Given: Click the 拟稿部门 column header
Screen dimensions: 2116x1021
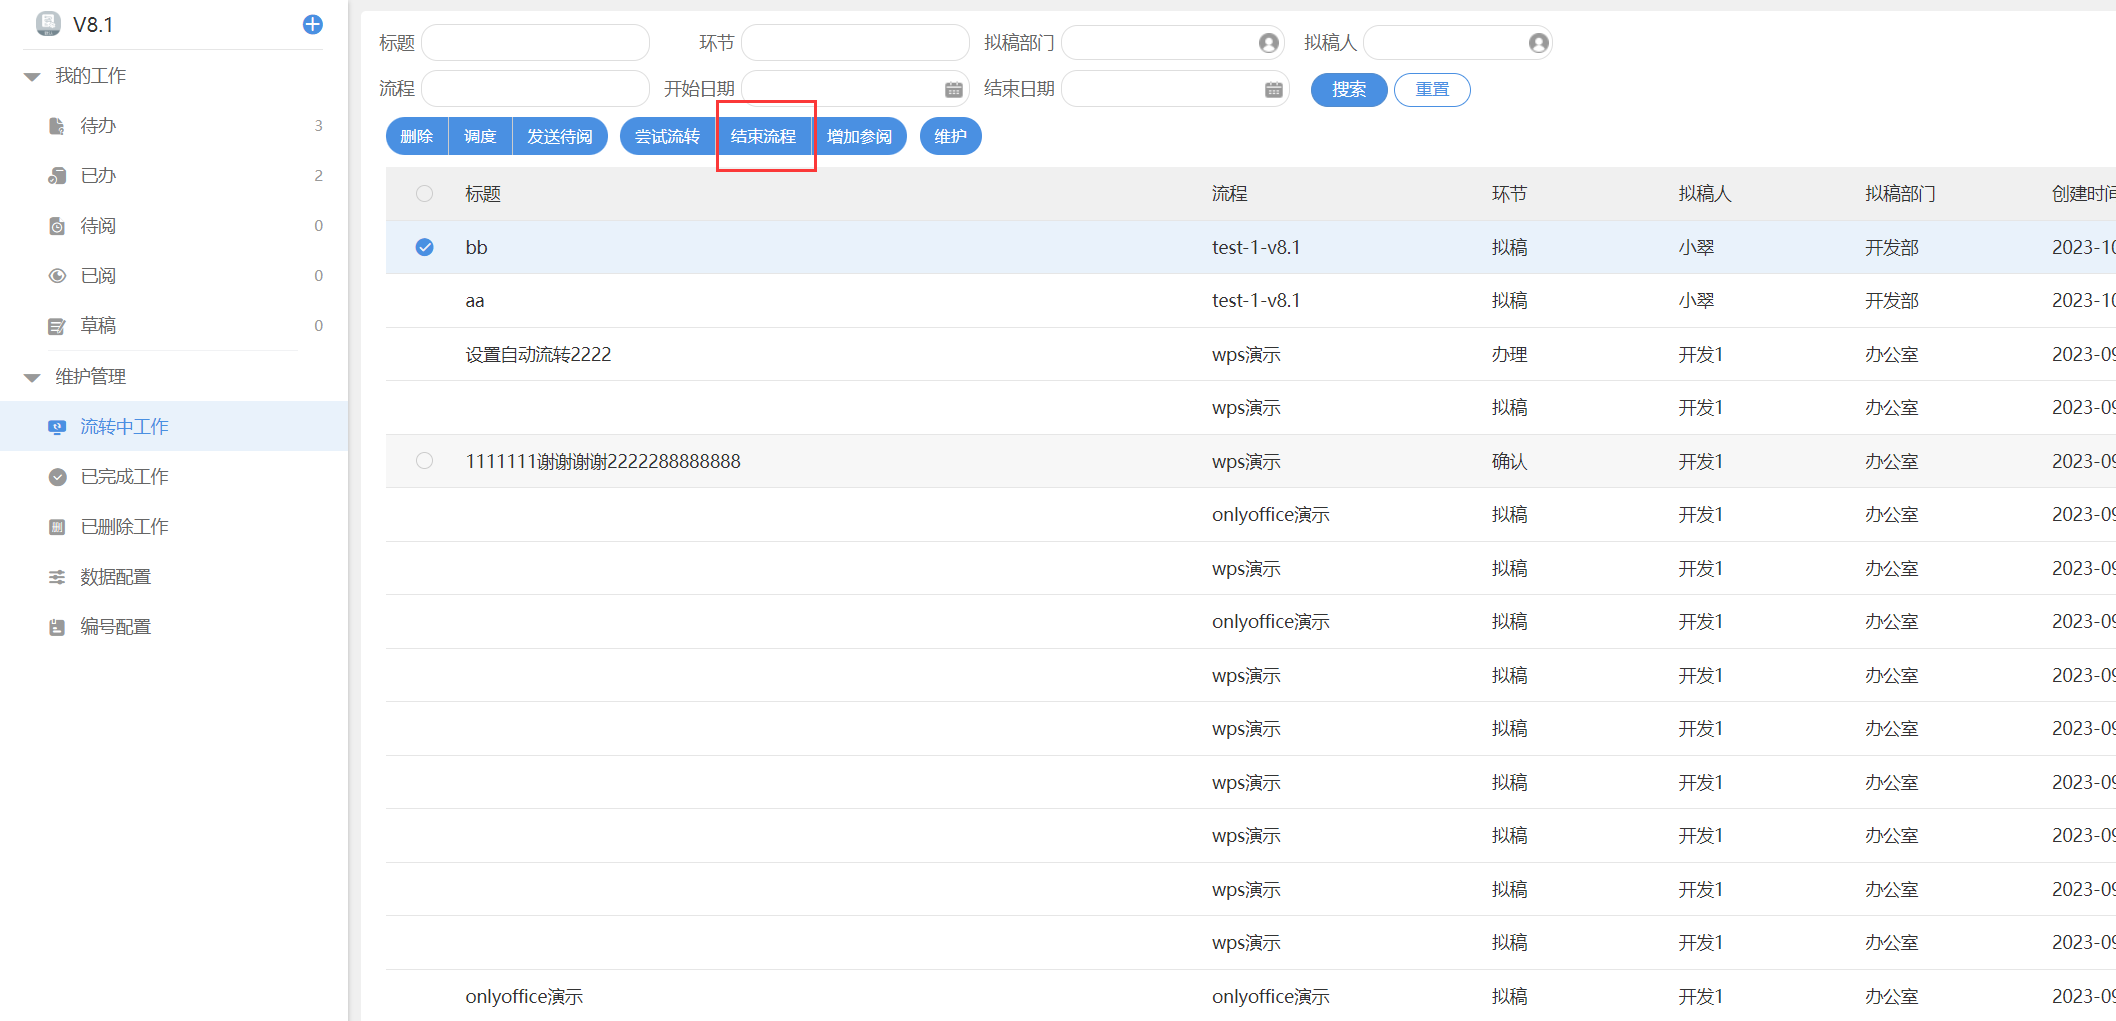Looking at the screenshot, I should (x=1900, y=194).
